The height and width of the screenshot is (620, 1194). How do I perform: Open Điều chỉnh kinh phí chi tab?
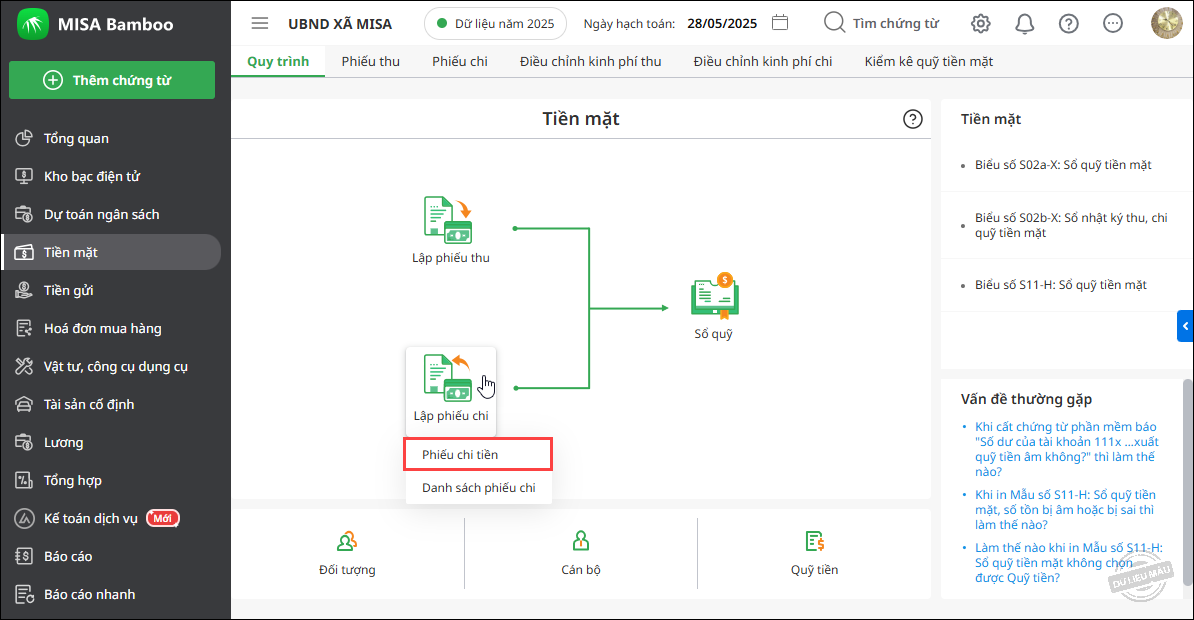[763, 62]
